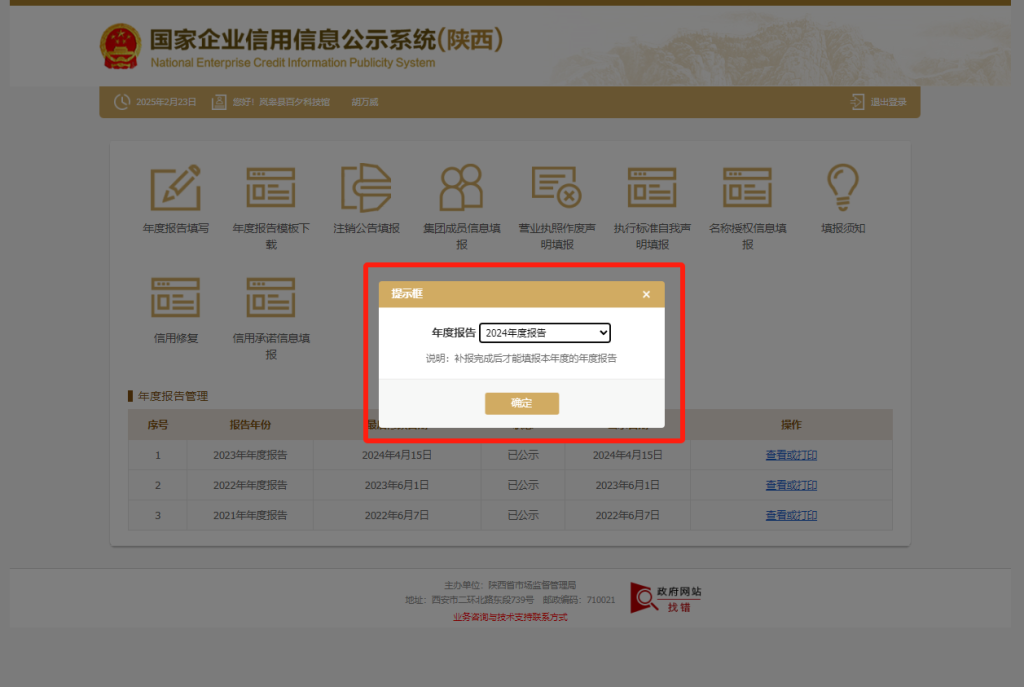This screenshot has width=1024, height=687.
Task: Click the 信用承诺信息填报 icon
Action: [x=271, y=297]
